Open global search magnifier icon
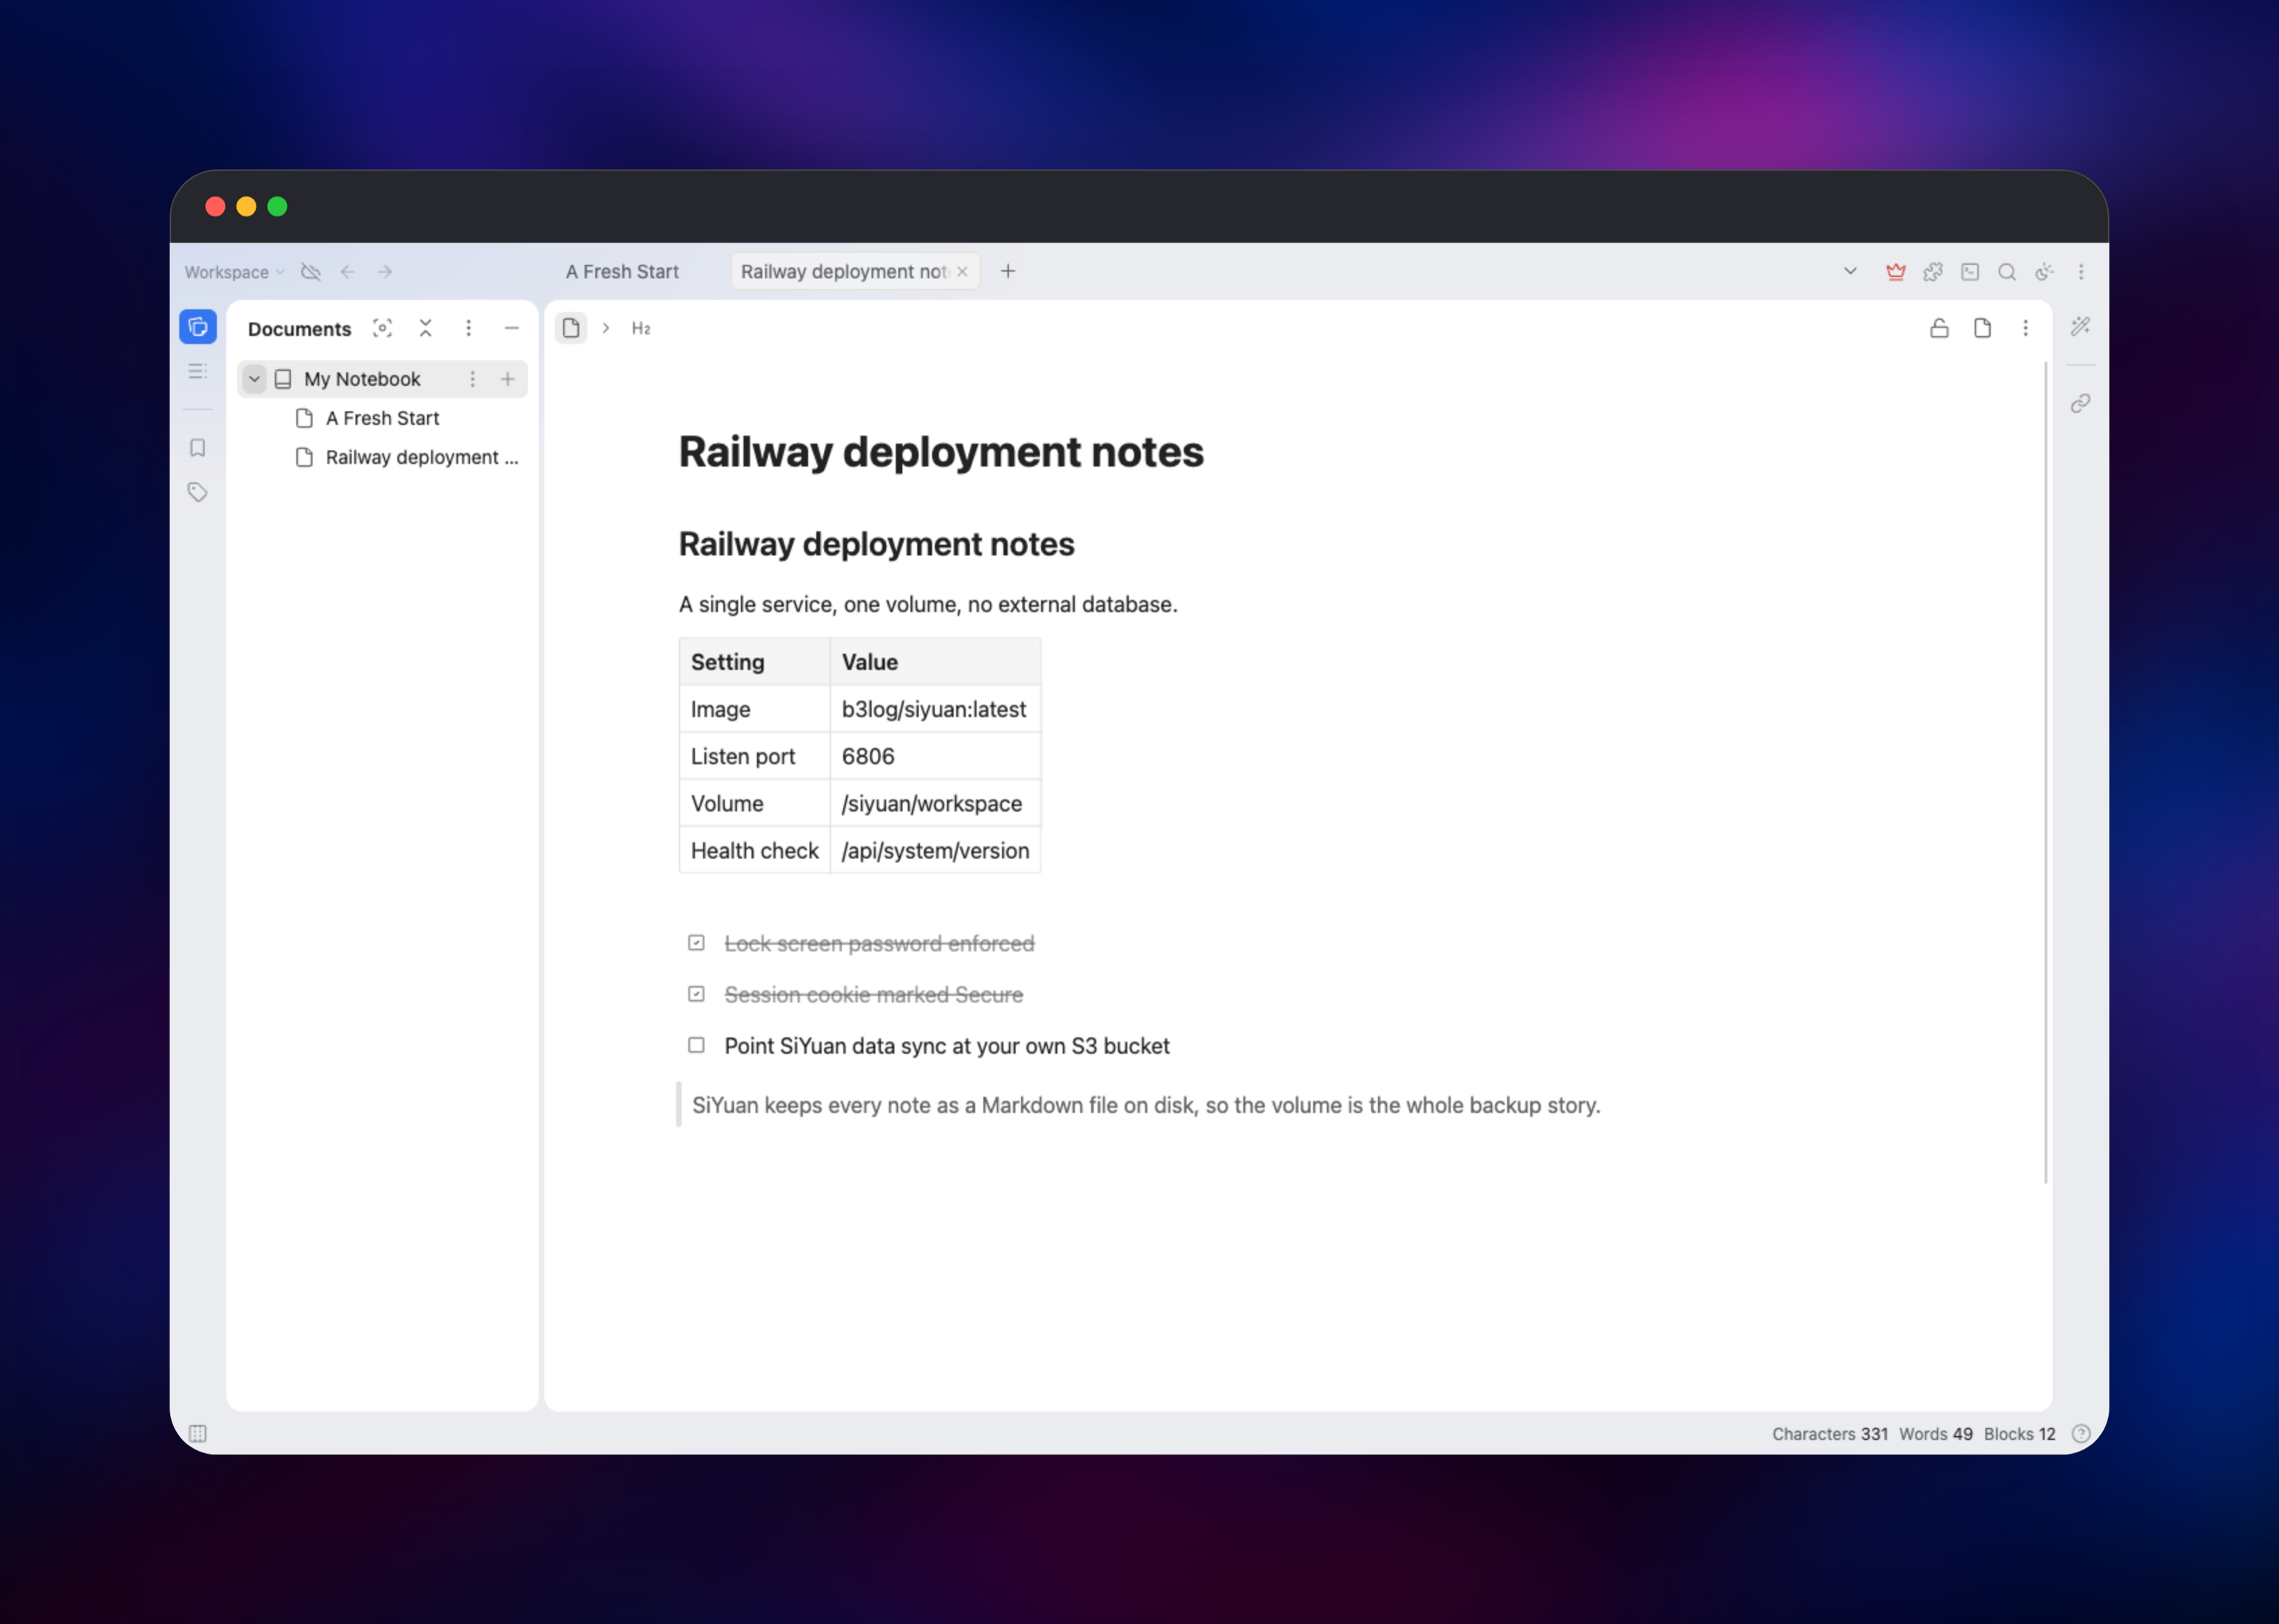Screen dimensions: 2279x1624 [2007, 272]
